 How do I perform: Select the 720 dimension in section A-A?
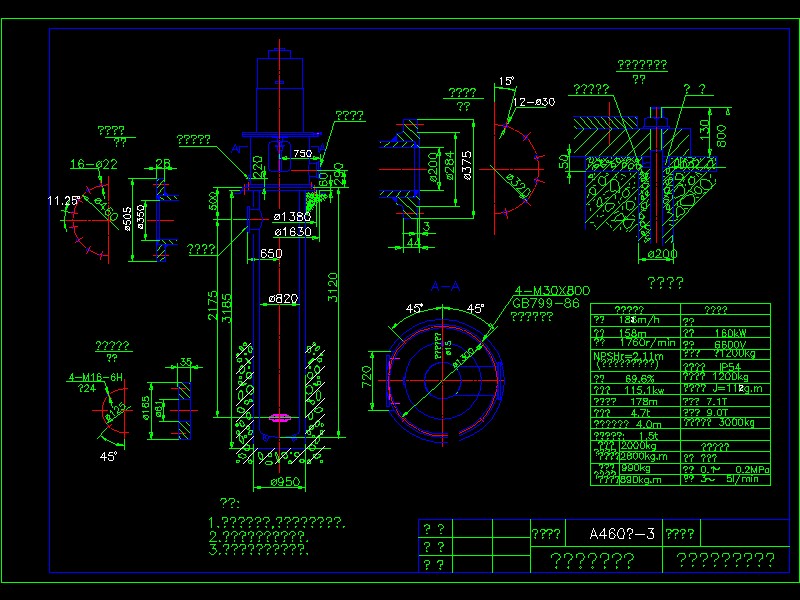pyautogui.click(x=367, y=377)
